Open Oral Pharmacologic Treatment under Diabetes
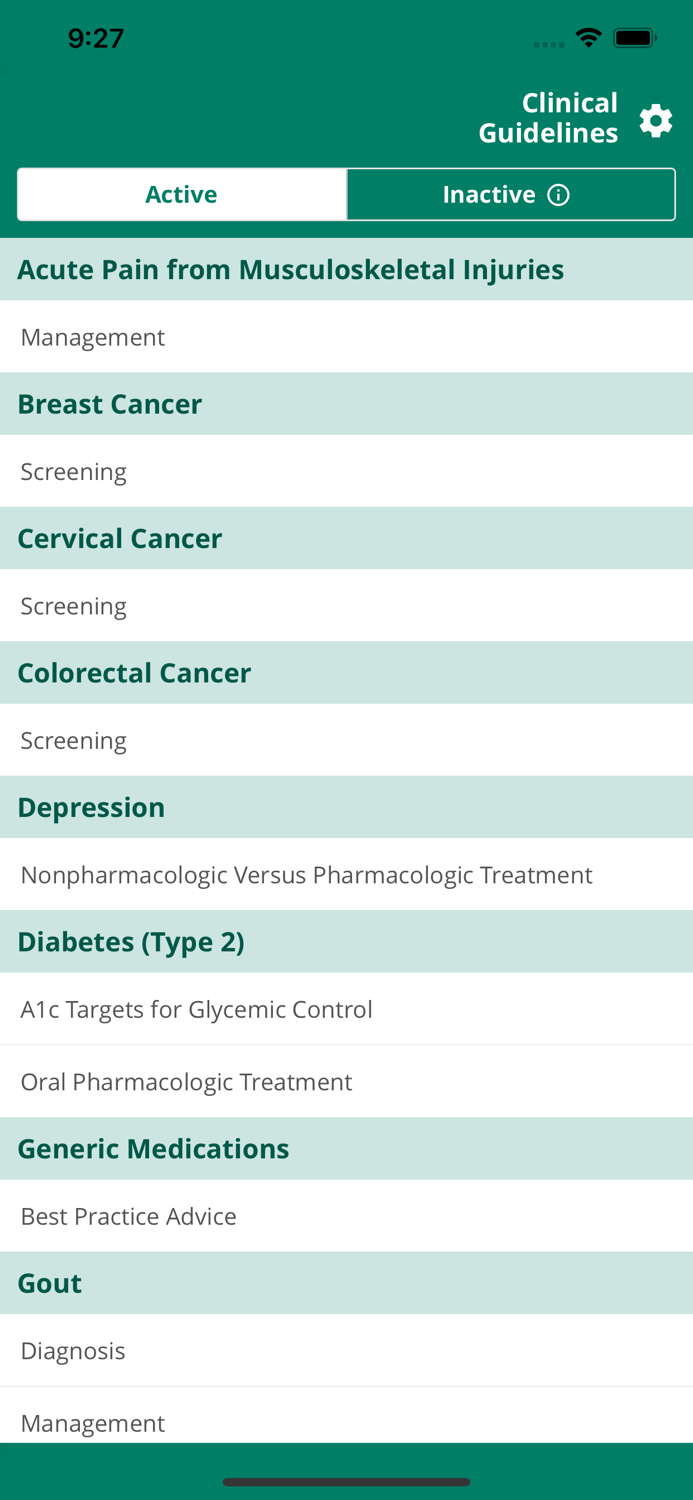Image resolution: width=693 pixels, height=1500 pixels. 186,1082
